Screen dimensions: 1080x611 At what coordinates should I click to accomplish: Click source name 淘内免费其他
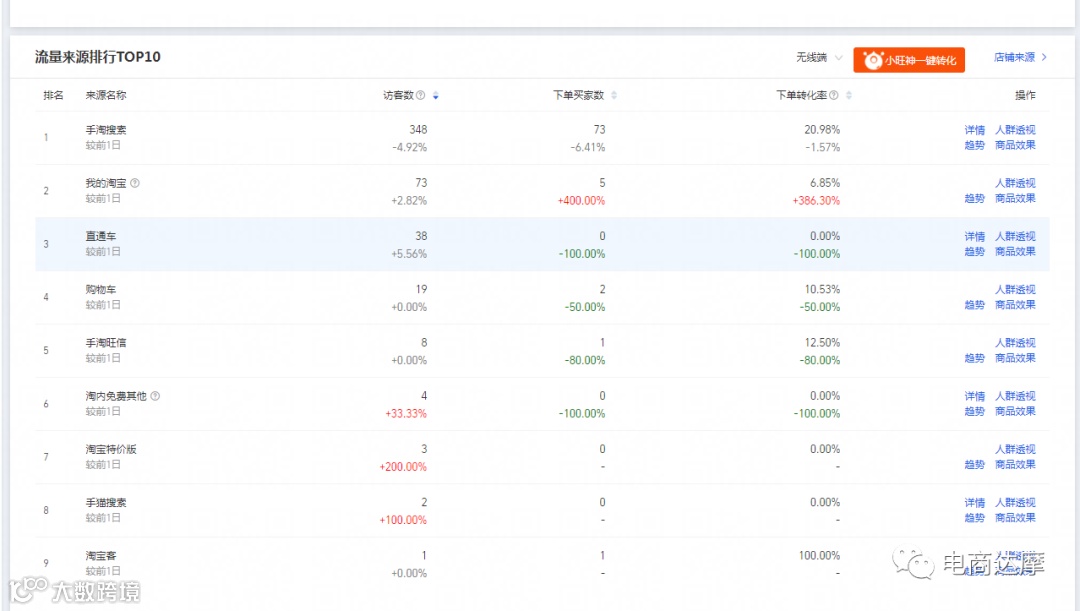(116, 396)
